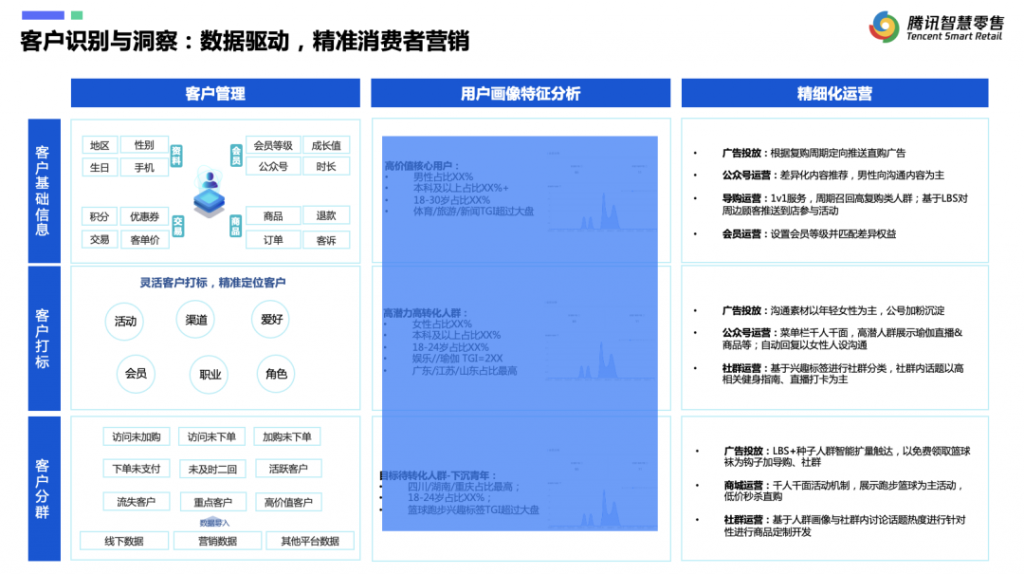Click the 生日 field box
Image resolution: width=1024 pixels, height=574 pixels.
(99, 167)
